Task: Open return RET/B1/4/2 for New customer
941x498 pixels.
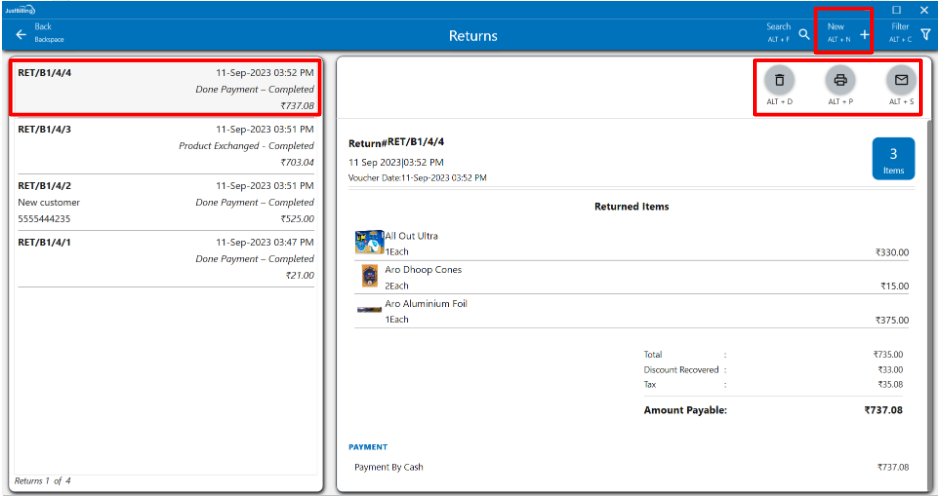Action: [165, 202]
